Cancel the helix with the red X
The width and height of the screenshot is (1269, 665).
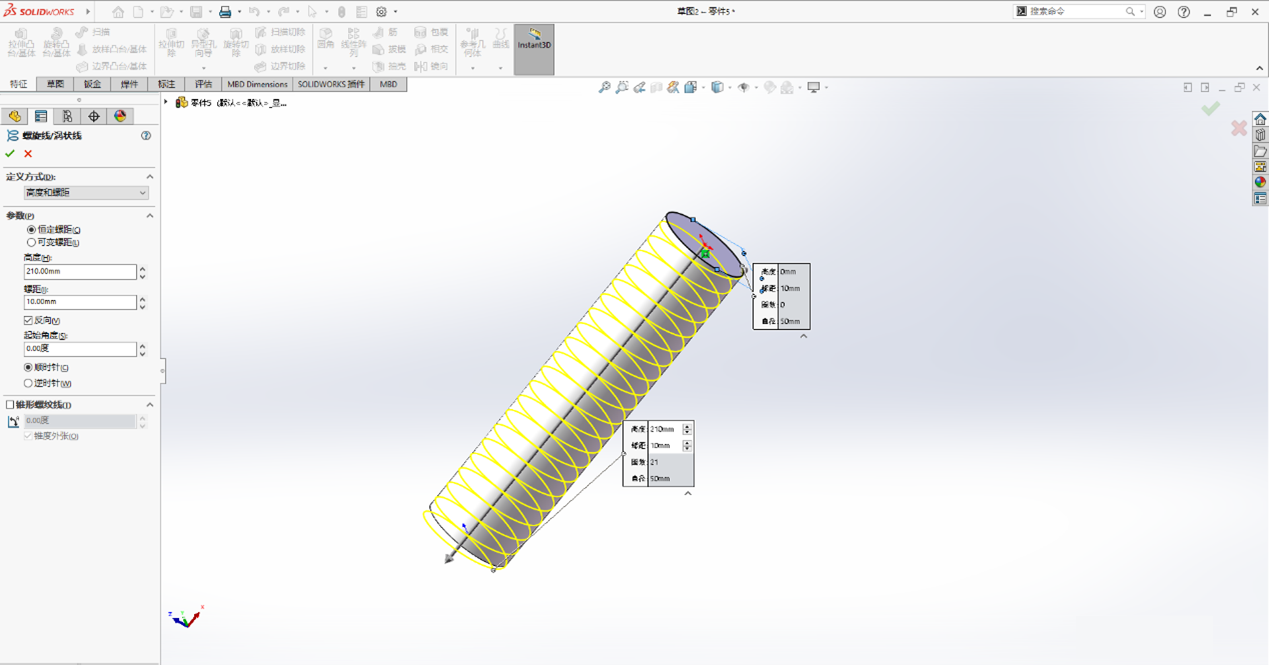(x=26, y=152)
